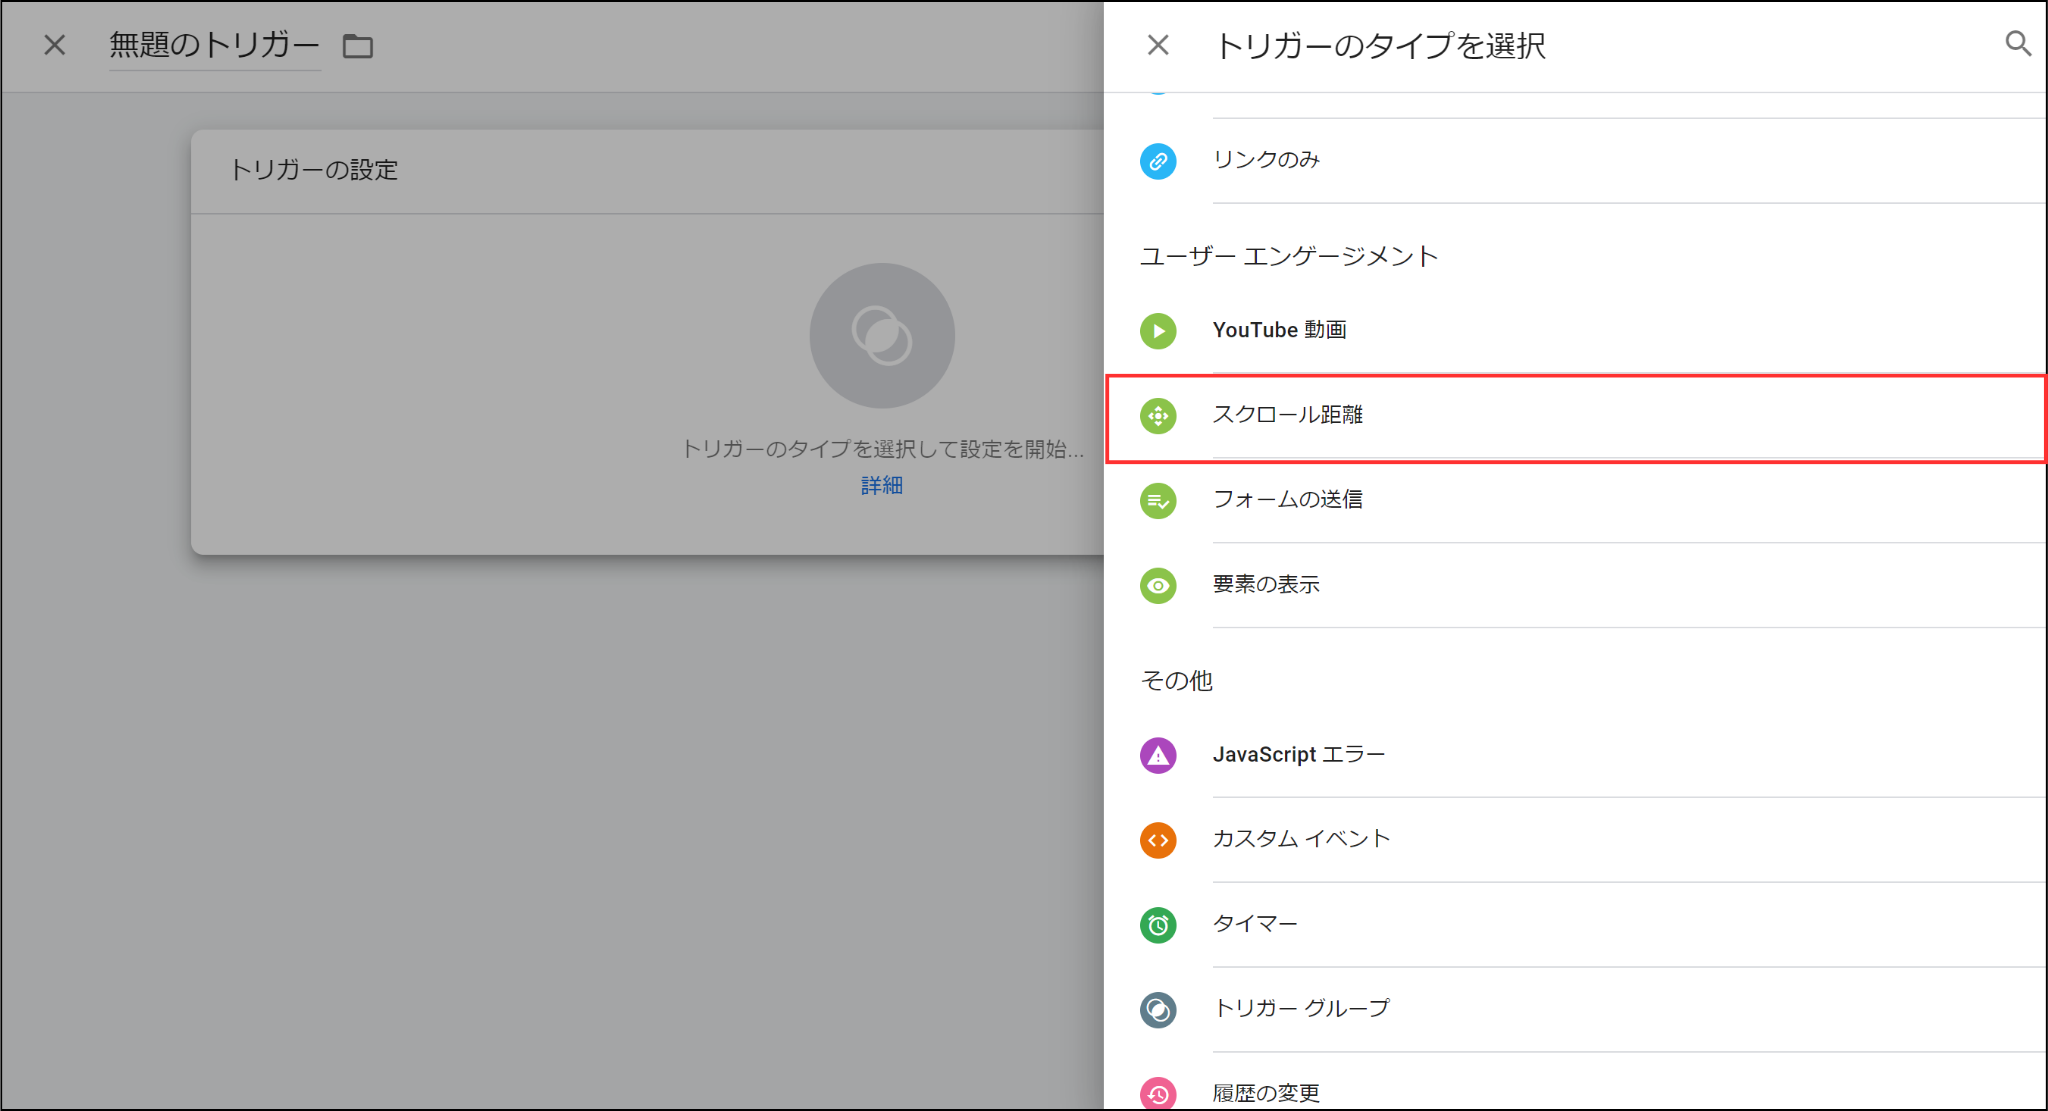2048x1111 pixels.
Task: Open search in trigger type panel
Action: point(2018,44)
